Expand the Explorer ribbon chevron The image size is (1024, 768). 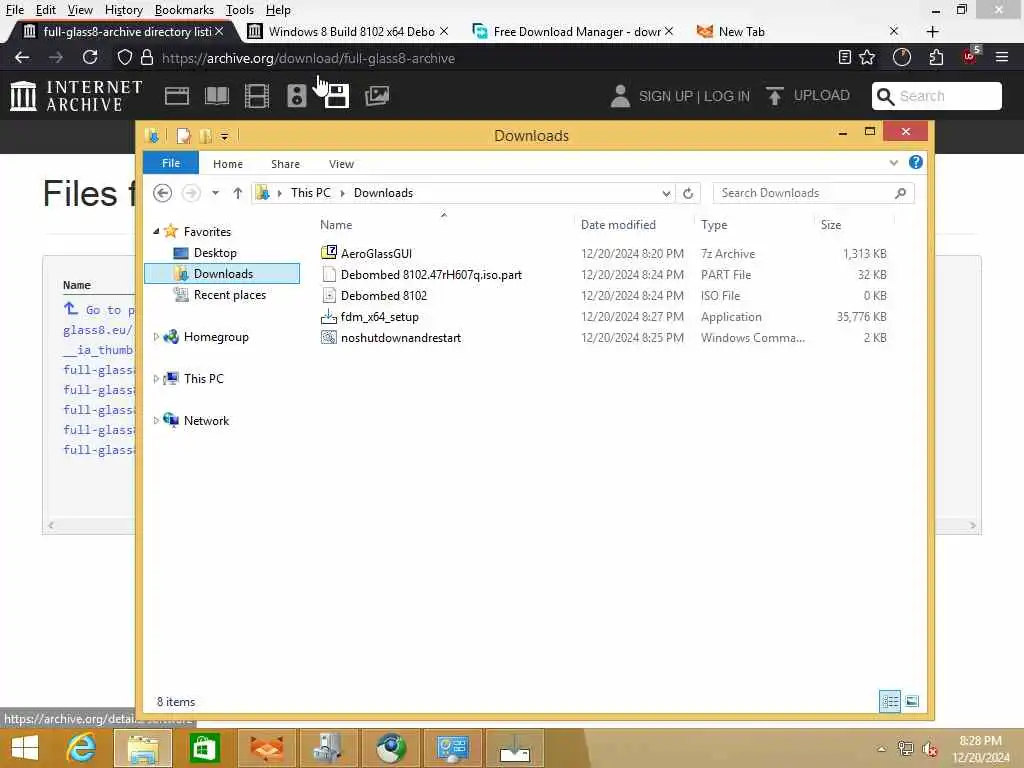[893, 163]
